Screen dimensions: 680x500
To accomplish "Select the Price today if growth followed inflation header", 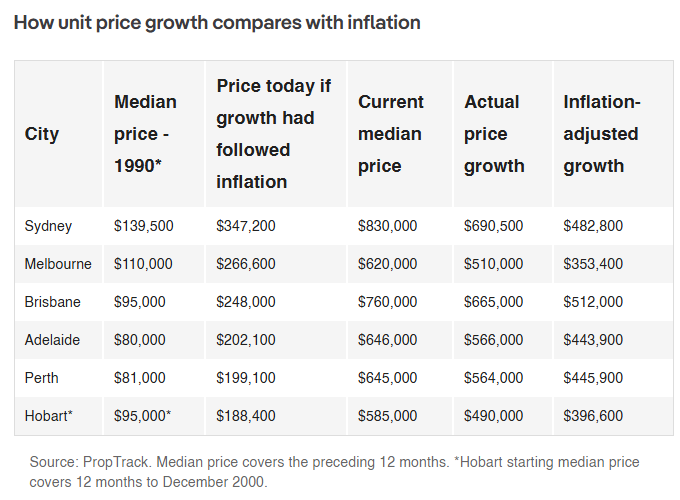I will point(274,134).
